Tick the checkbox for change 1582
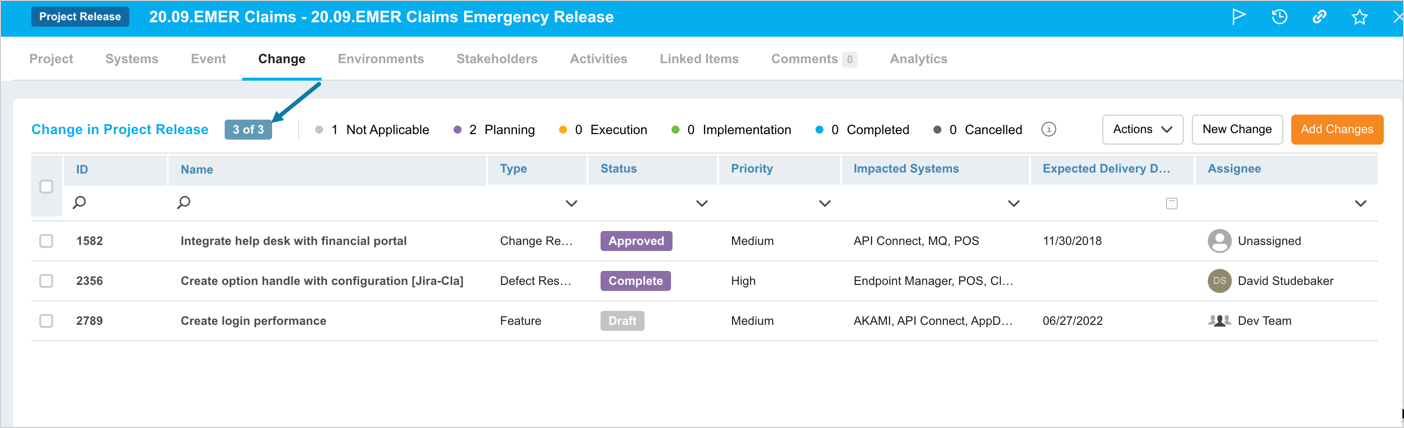1404x428 pixels. pyautogui.click(x=46, y=241)
